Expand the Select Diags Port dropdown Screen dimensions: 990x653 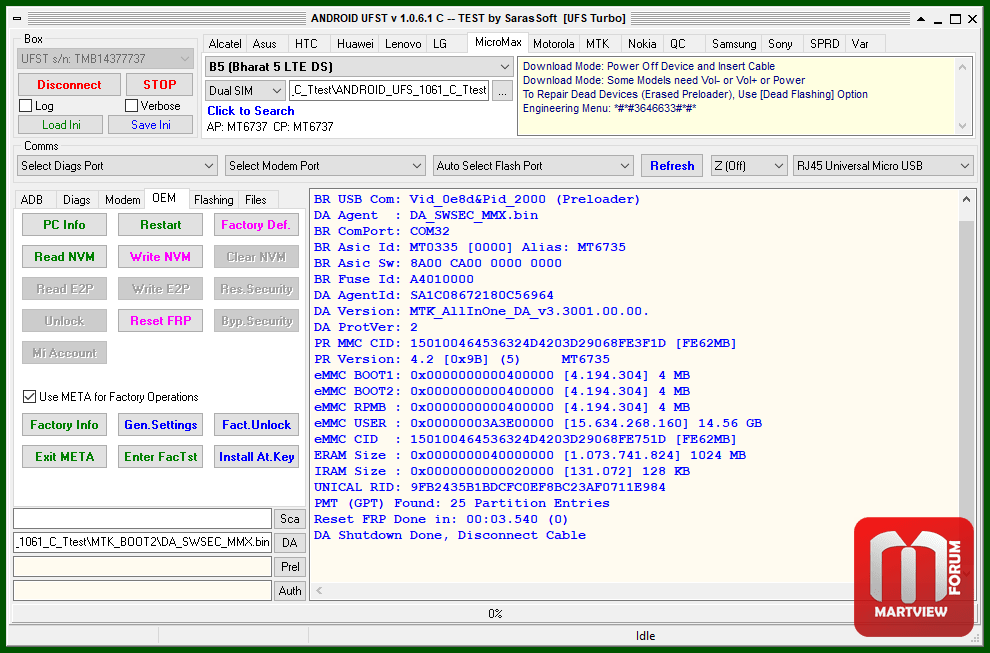pyautogui.click(x=117, y=166)
